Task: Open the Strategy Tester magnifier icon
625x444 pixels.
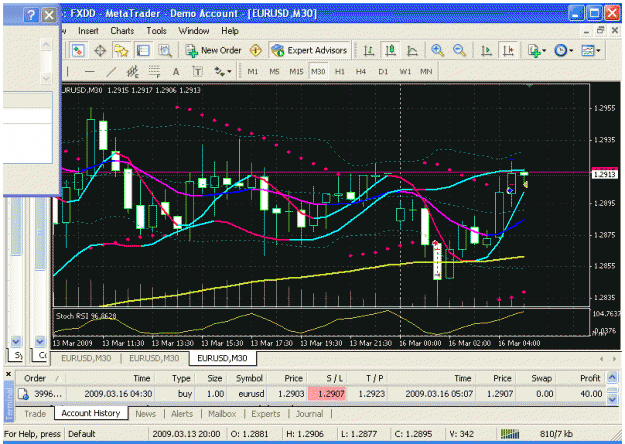Action: click(165, 51)
